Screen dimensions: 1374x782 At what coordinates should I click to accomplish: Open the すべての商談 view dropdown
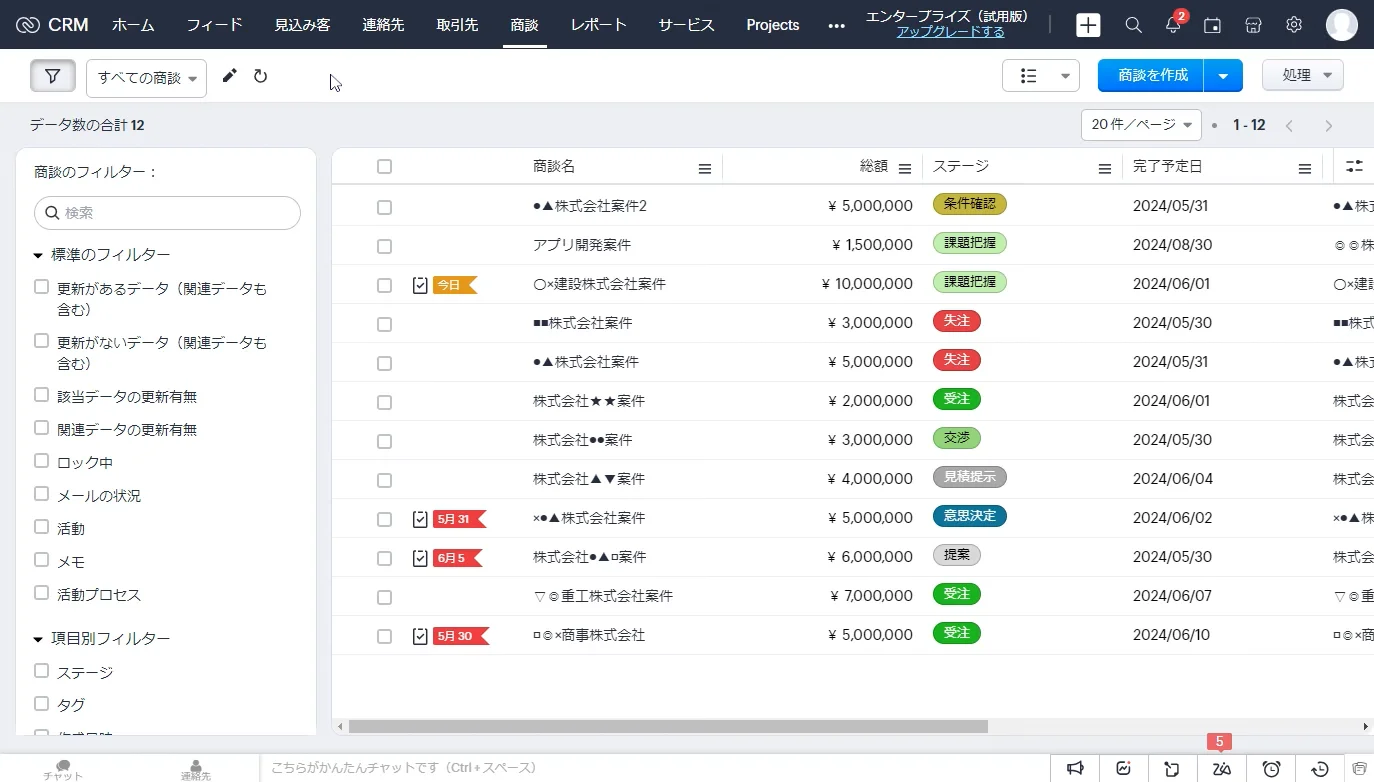tap(147, 78)
